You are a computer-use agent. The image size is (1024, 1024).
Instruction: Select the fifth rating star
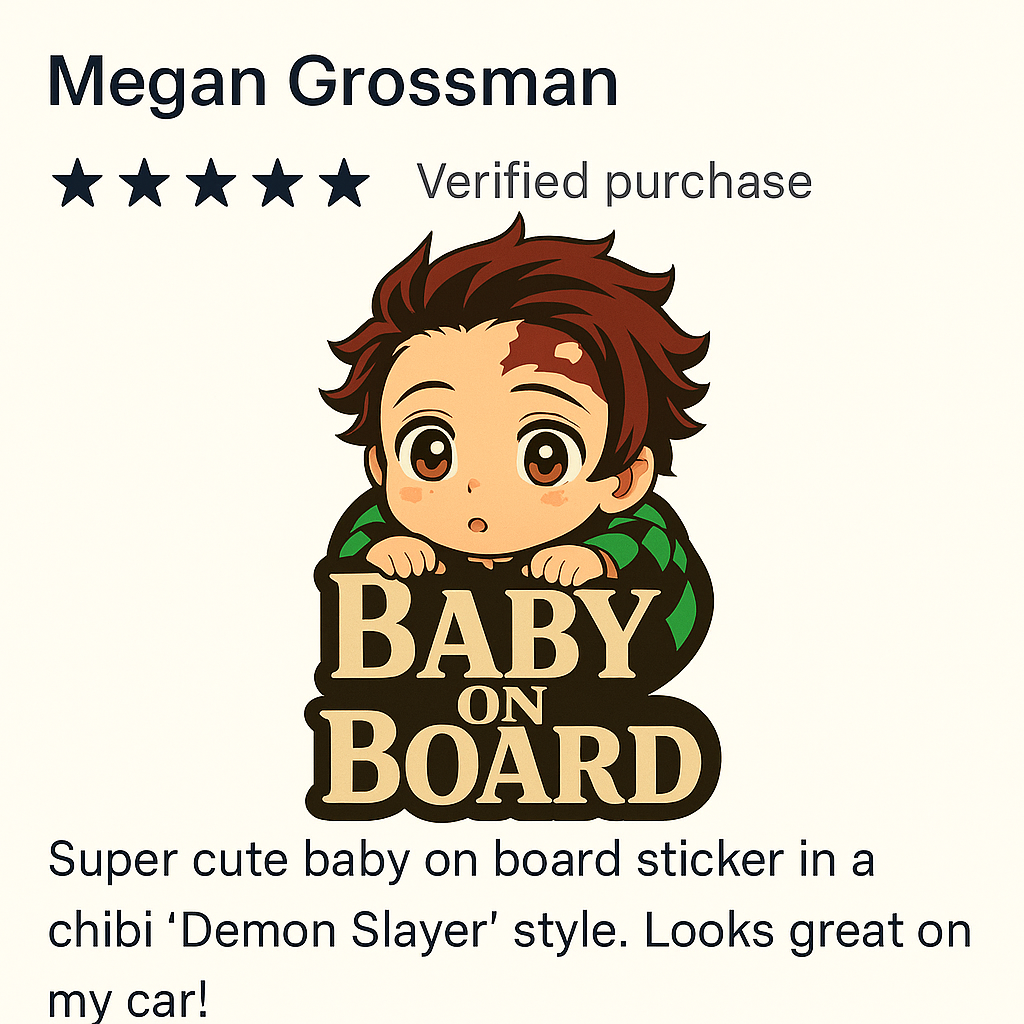[345, 183]
